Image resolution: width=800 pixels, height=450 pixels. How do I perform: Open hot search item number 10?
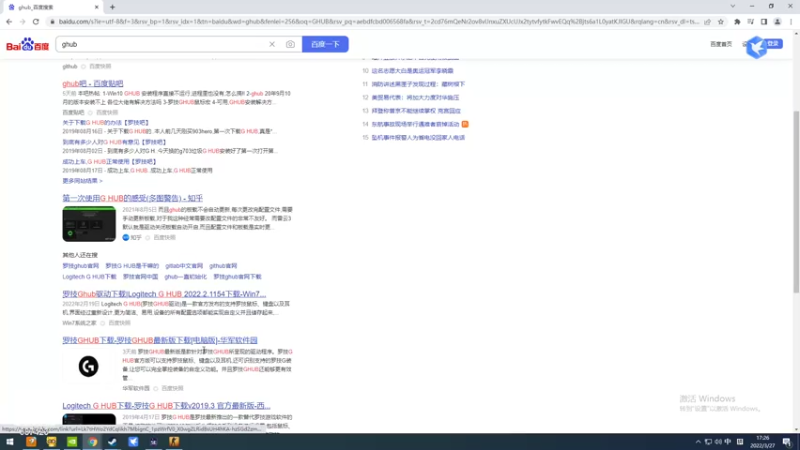[412, 71]
